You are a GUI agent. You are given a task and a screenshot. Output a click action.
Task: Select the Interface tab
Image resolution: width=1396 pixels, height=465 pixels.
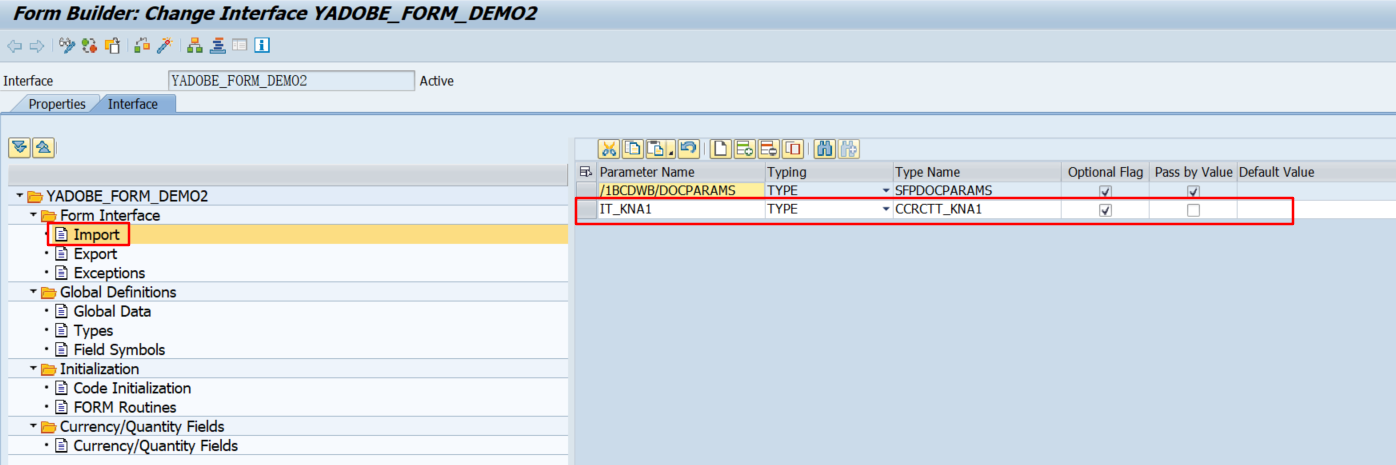[133, 104]
